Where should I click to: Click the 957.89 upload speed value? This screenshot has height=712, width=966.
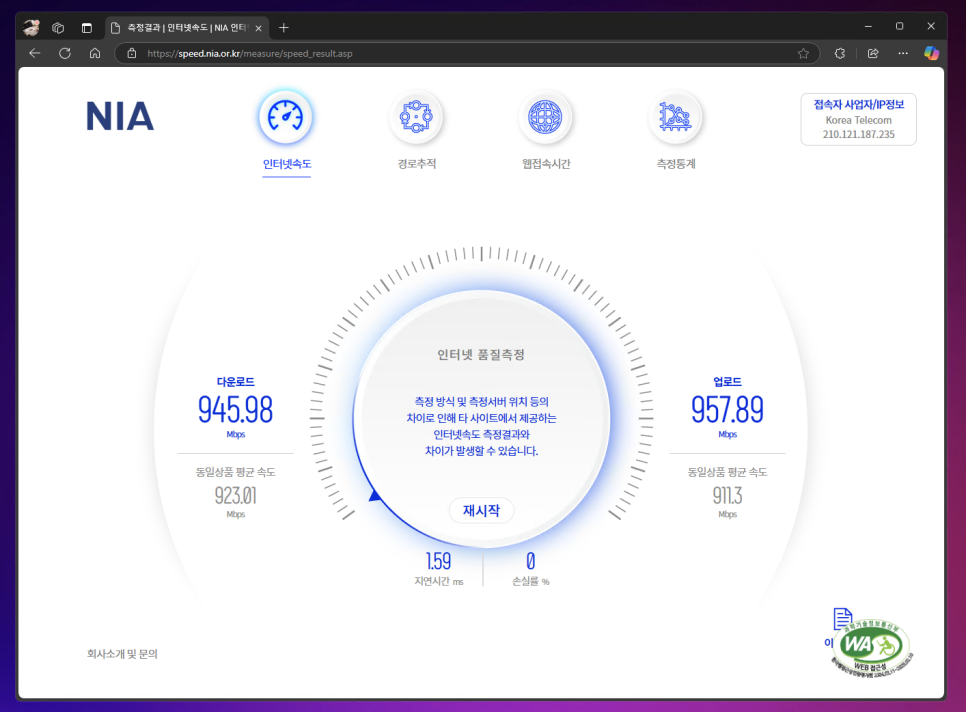click(x=727, y=410)
